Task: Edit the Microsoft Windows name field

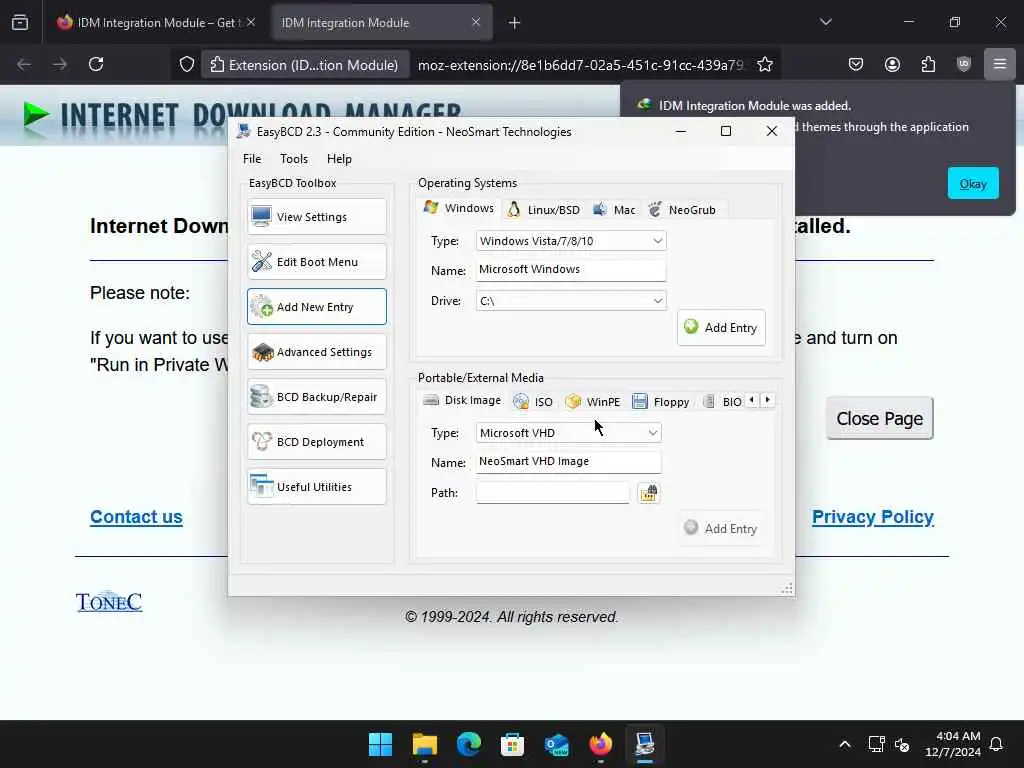Action: click(571, 270)
